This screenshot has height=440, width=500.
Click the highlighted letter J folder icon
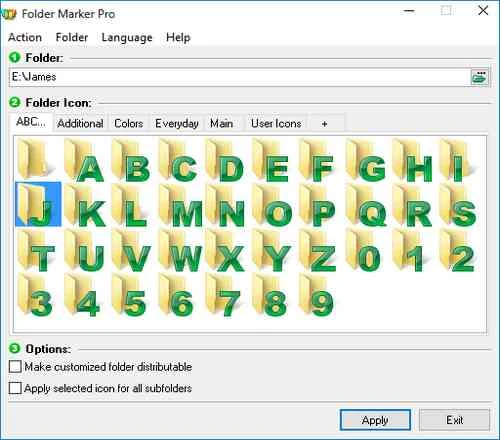click(38, 204)
